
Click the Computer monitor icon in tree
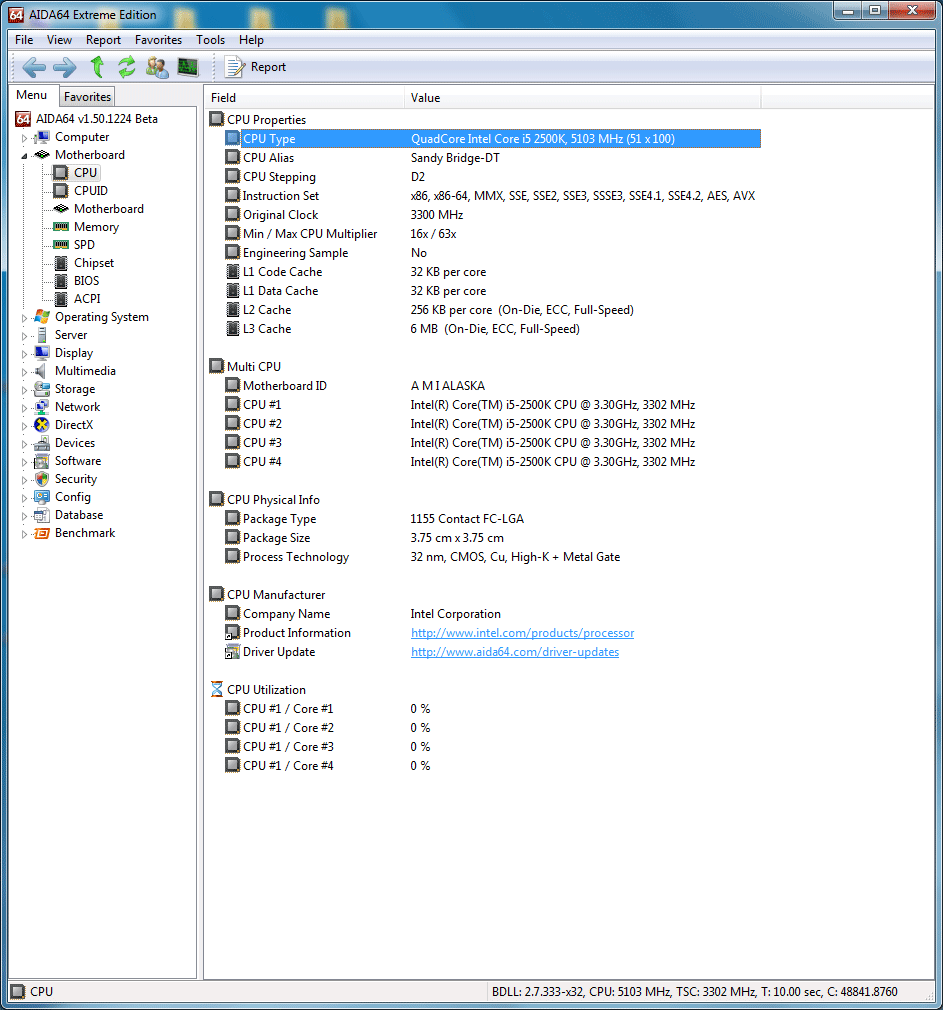coord(43,137)
